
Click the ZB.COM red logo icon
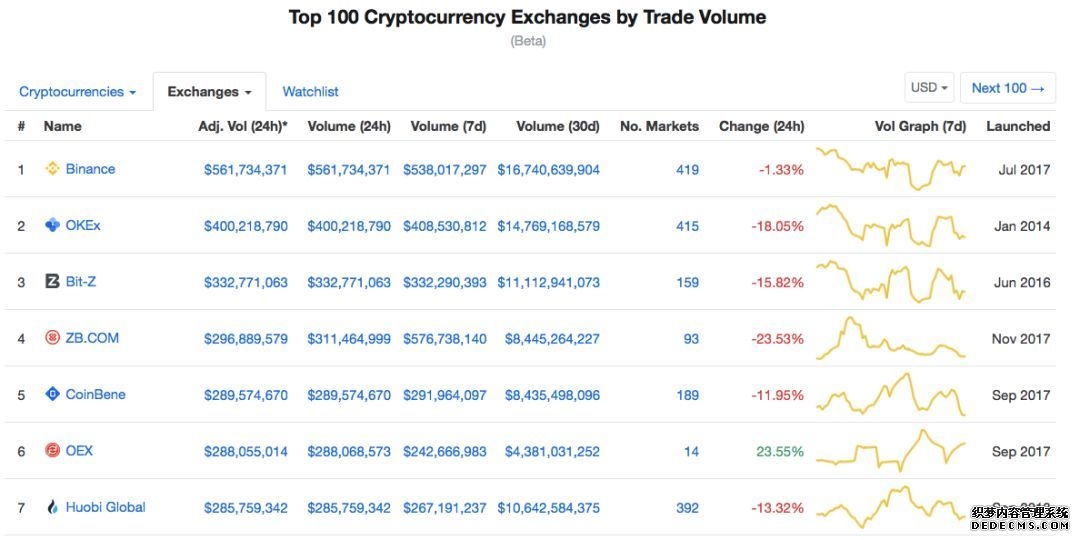coord(52,338)
